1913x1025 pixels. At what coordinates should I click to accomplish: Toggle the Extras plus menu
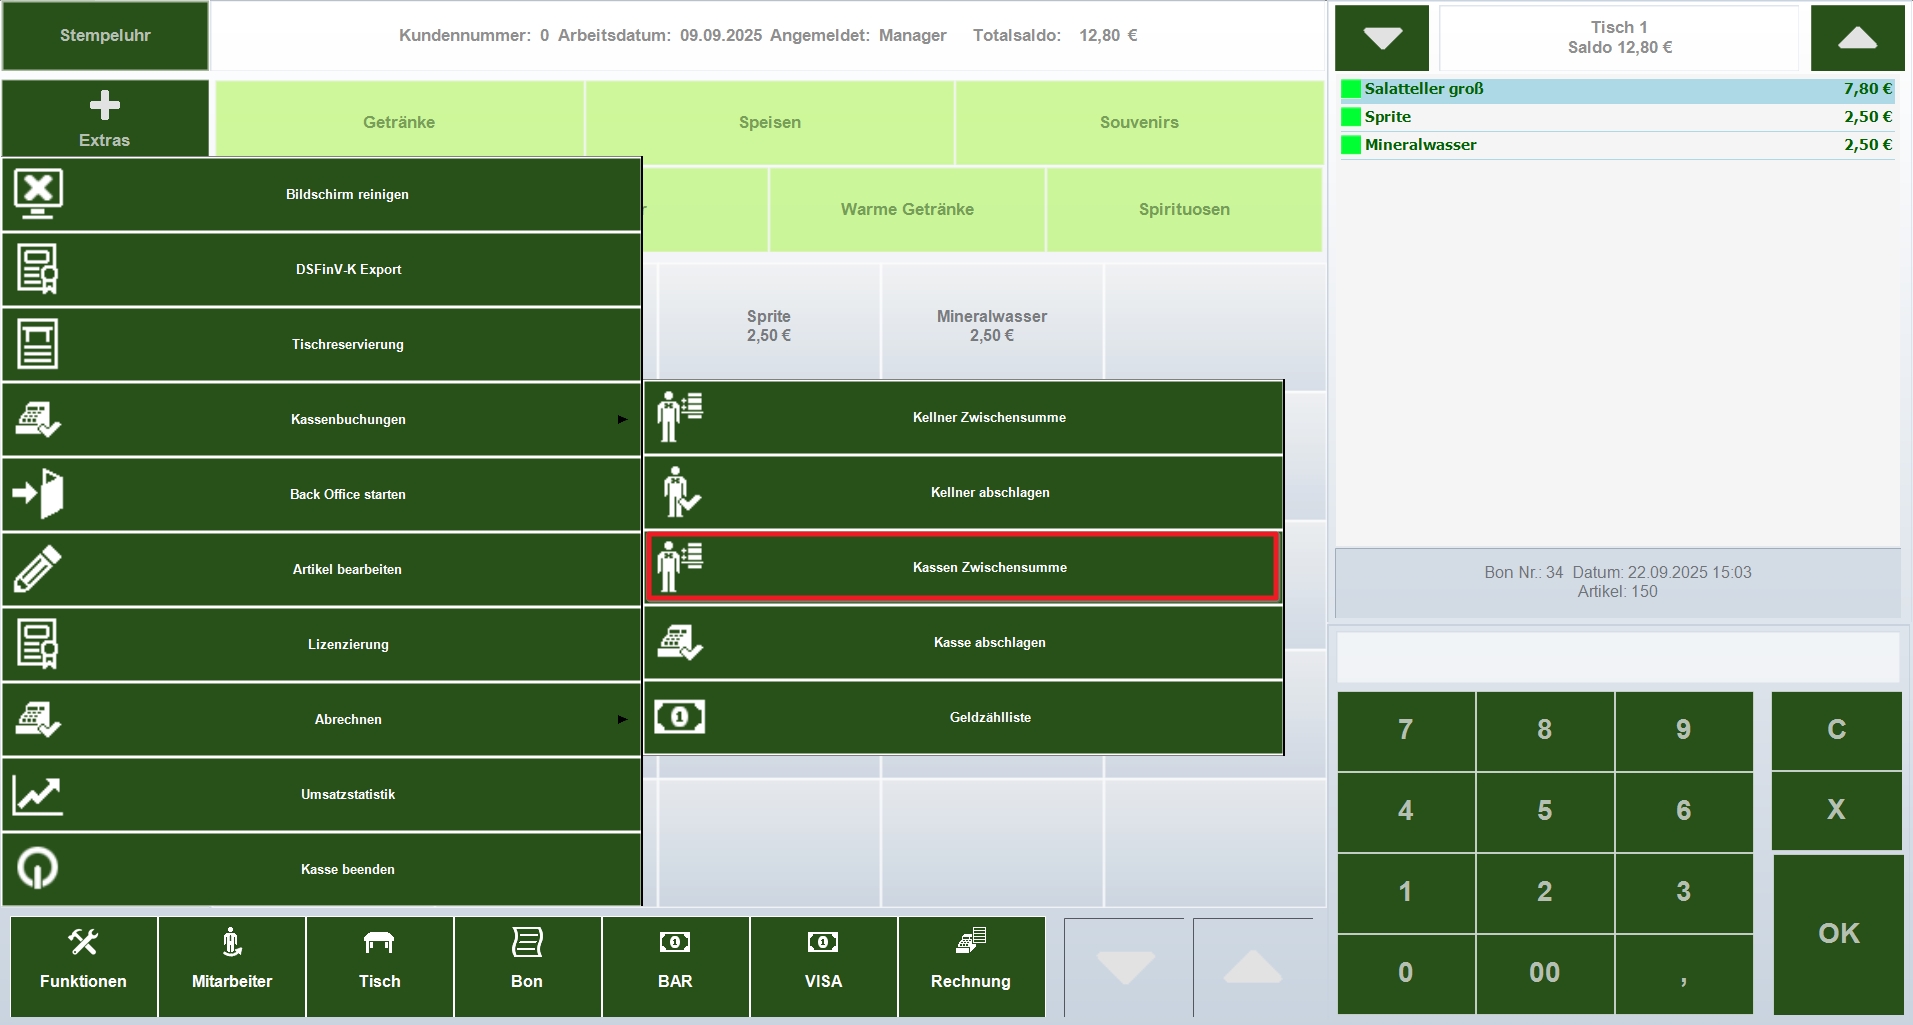(x=105, y=118)
